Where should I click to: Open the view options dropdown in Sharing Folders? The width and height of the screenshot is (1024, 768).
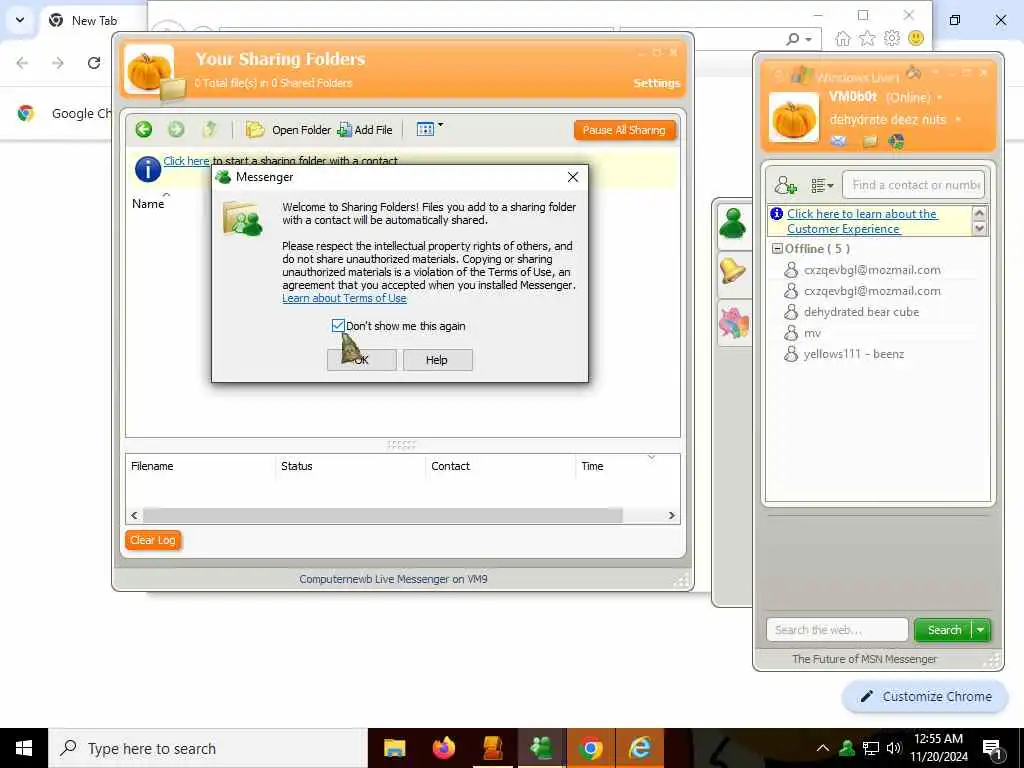(x=430, y=129)
